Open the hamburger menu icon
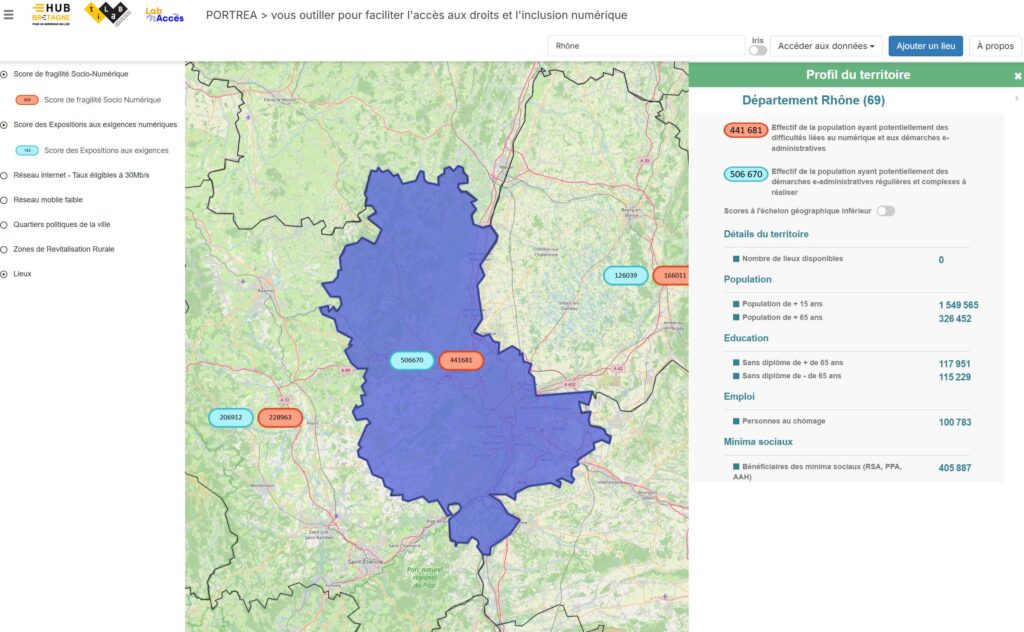This screenshot has height=632, width=1024. click(8, 14)
